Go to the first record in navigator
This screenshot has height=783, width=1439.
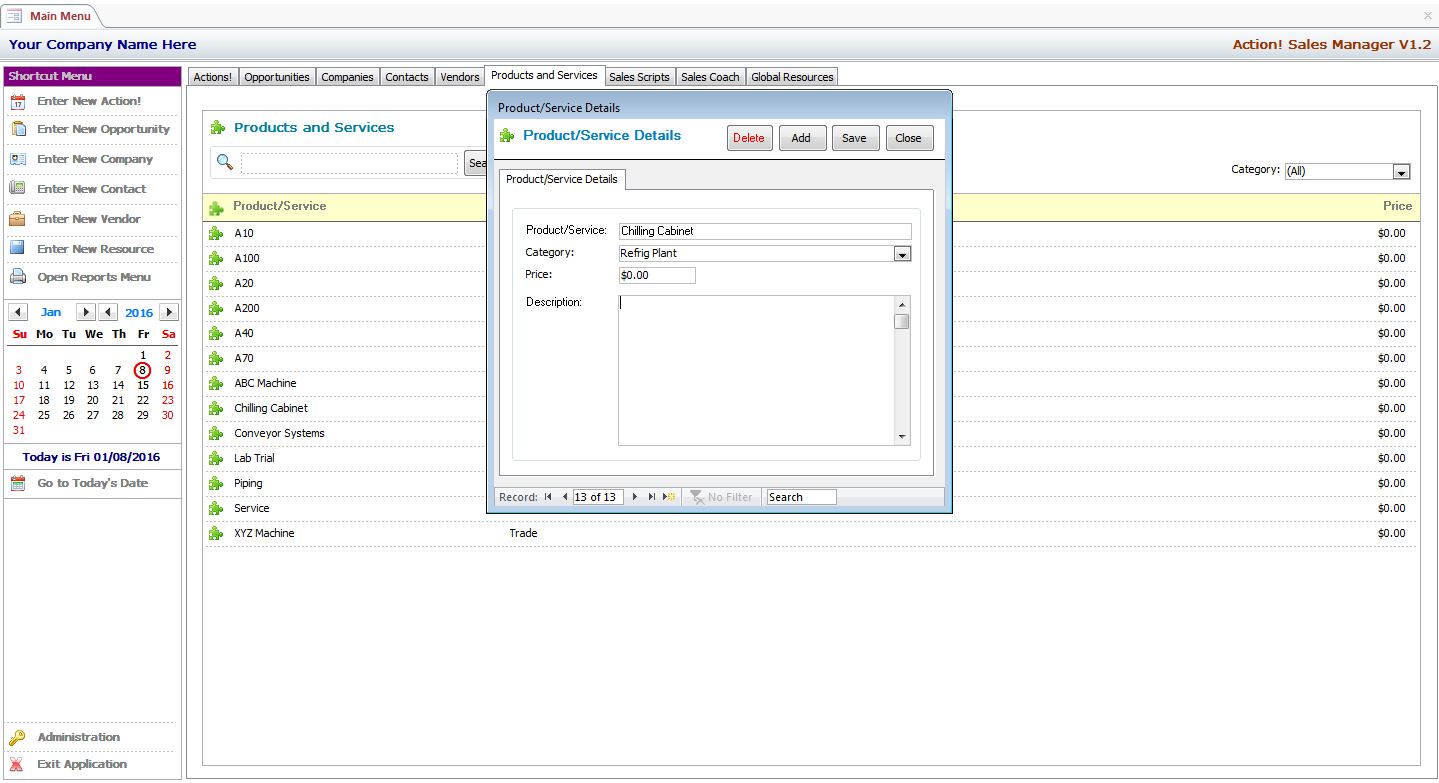coord(548,497)
